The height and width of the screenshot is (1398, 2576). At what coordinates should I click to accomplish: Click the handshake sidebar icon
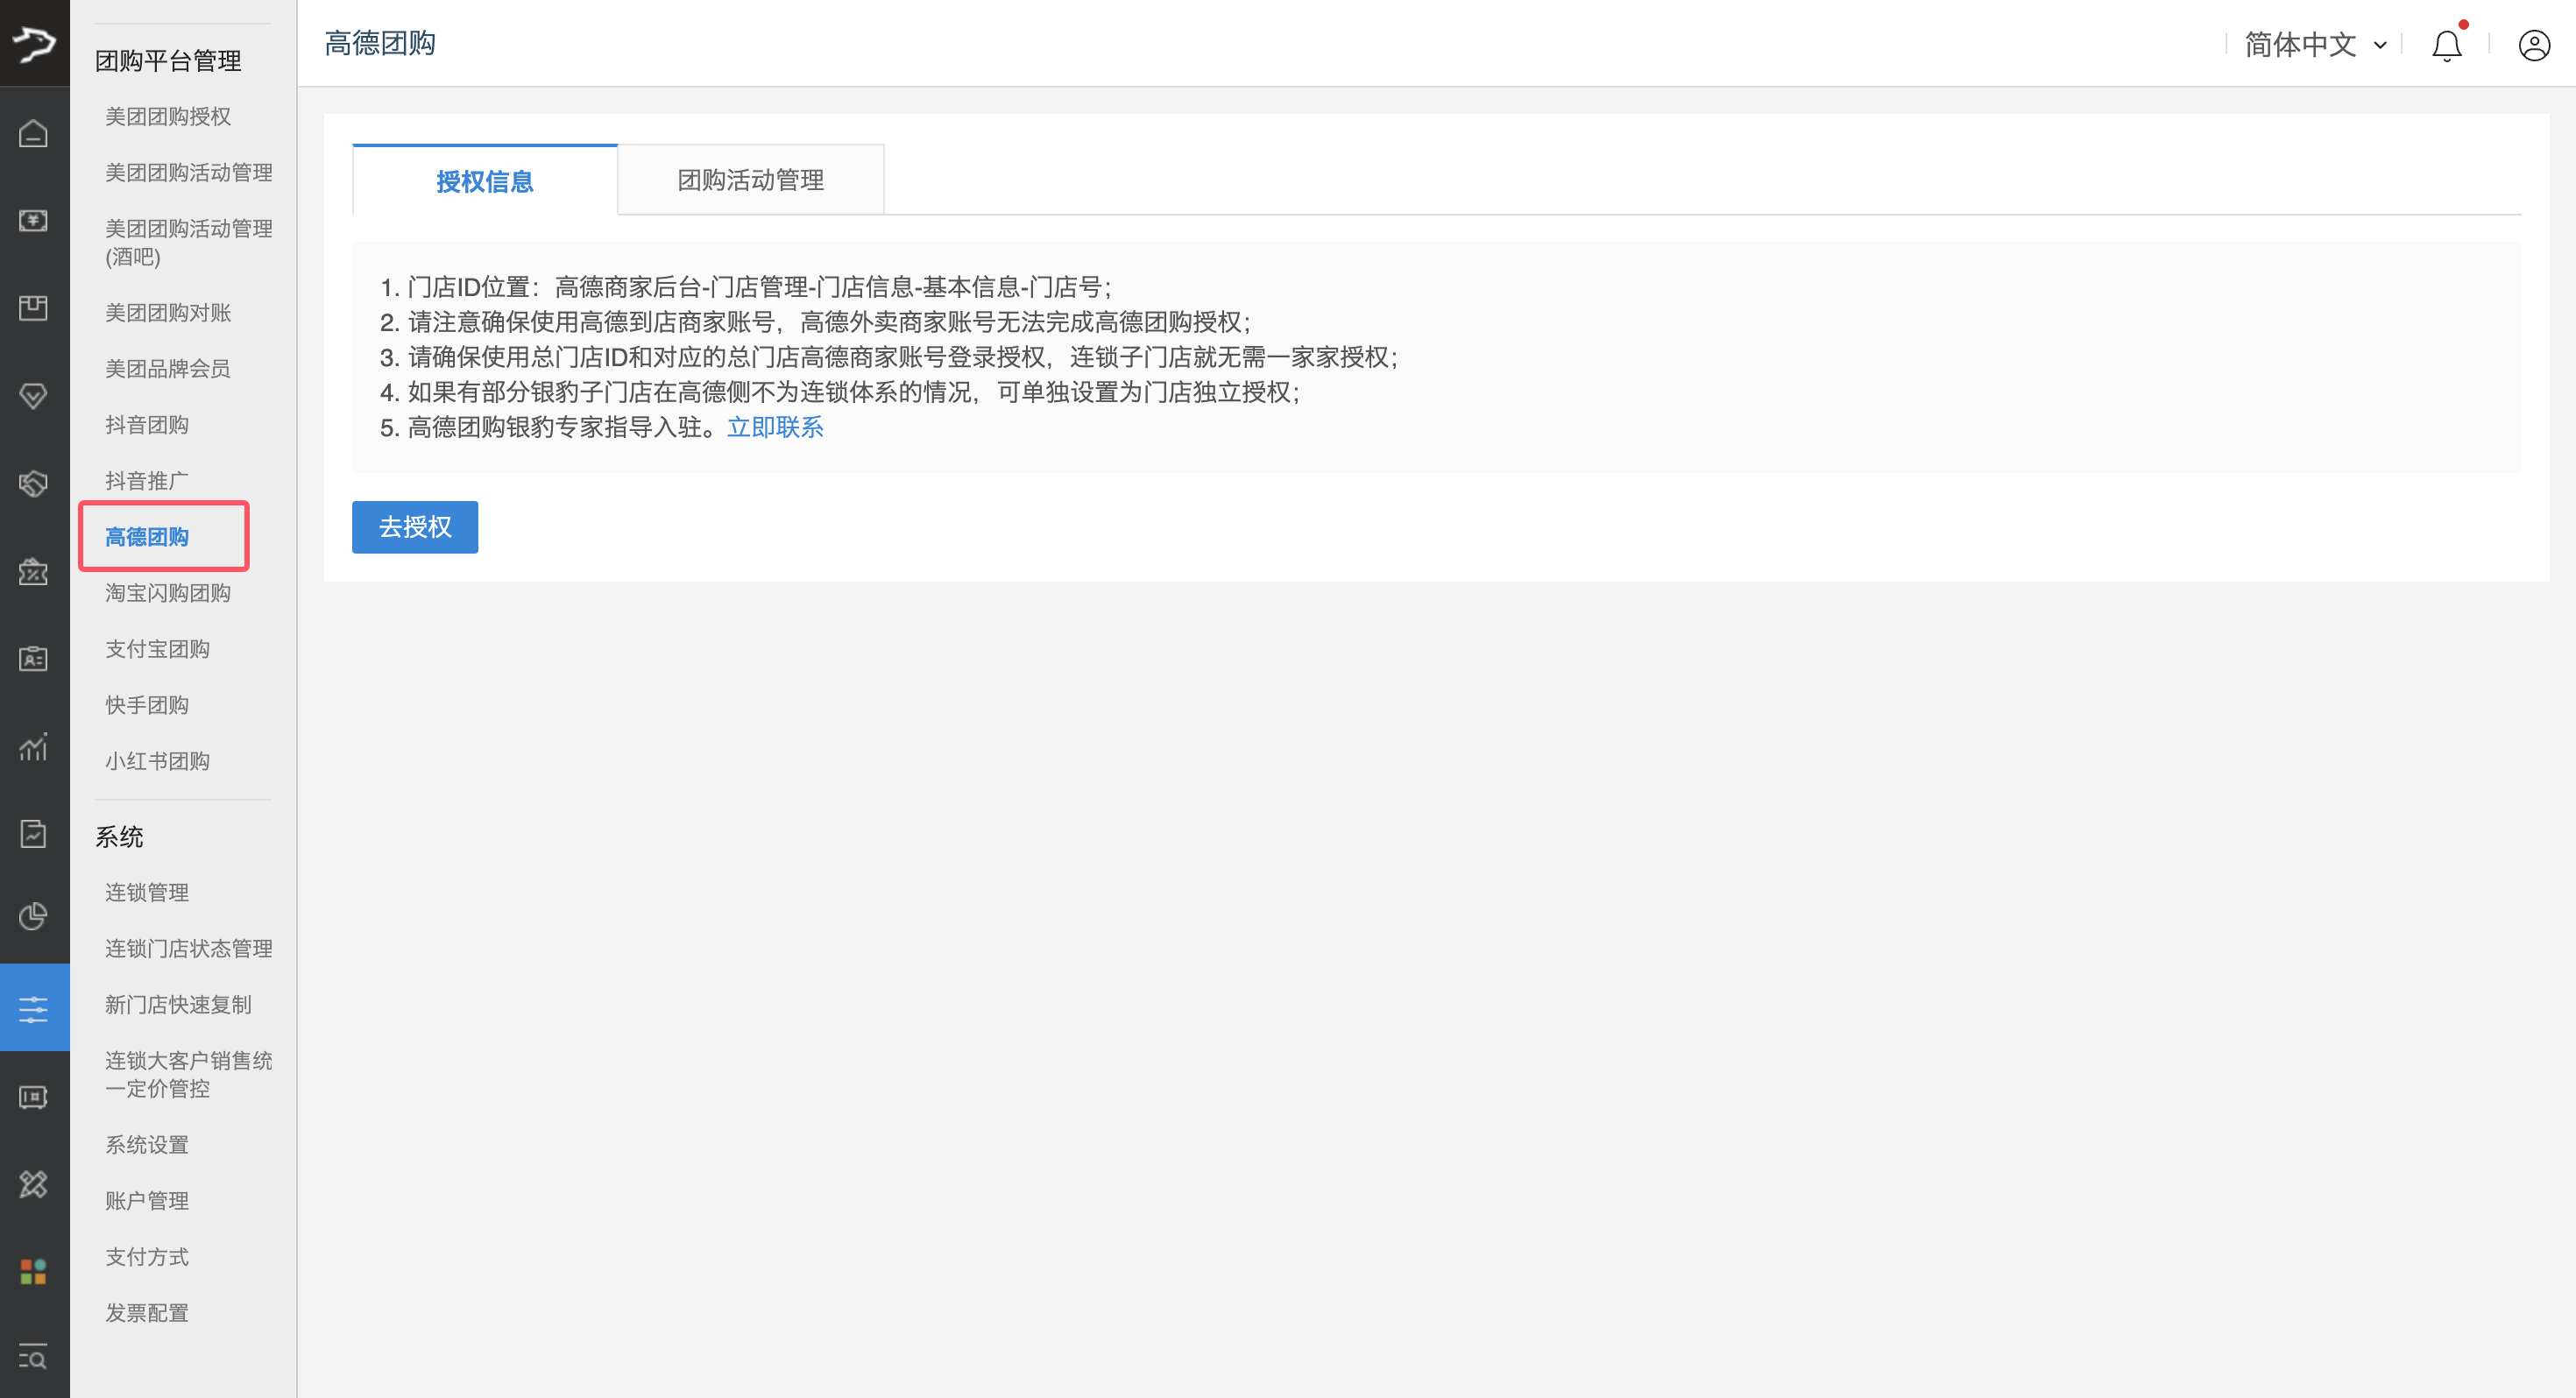(33, 484)
